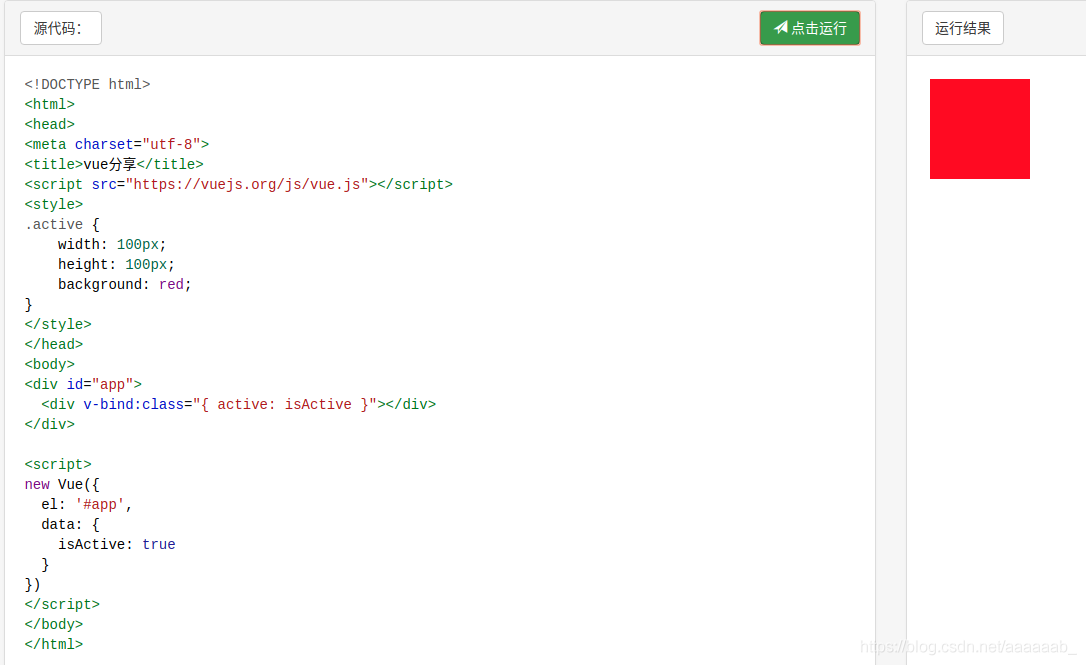The image size is (1086, 665).
Task: Click the vue.js script URL string
Action: 249,184
